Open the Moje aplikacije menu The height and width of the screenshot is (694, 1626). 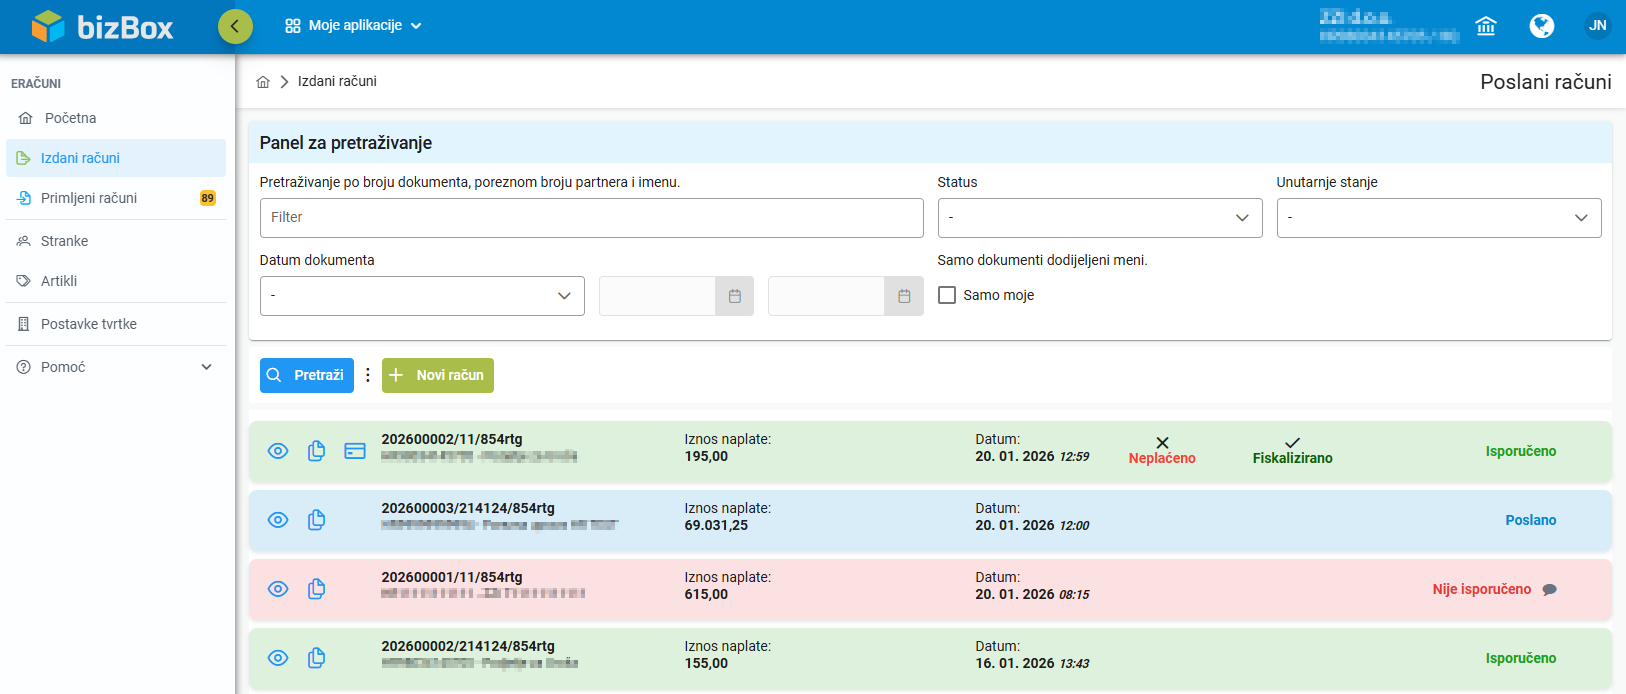[353, 26]
